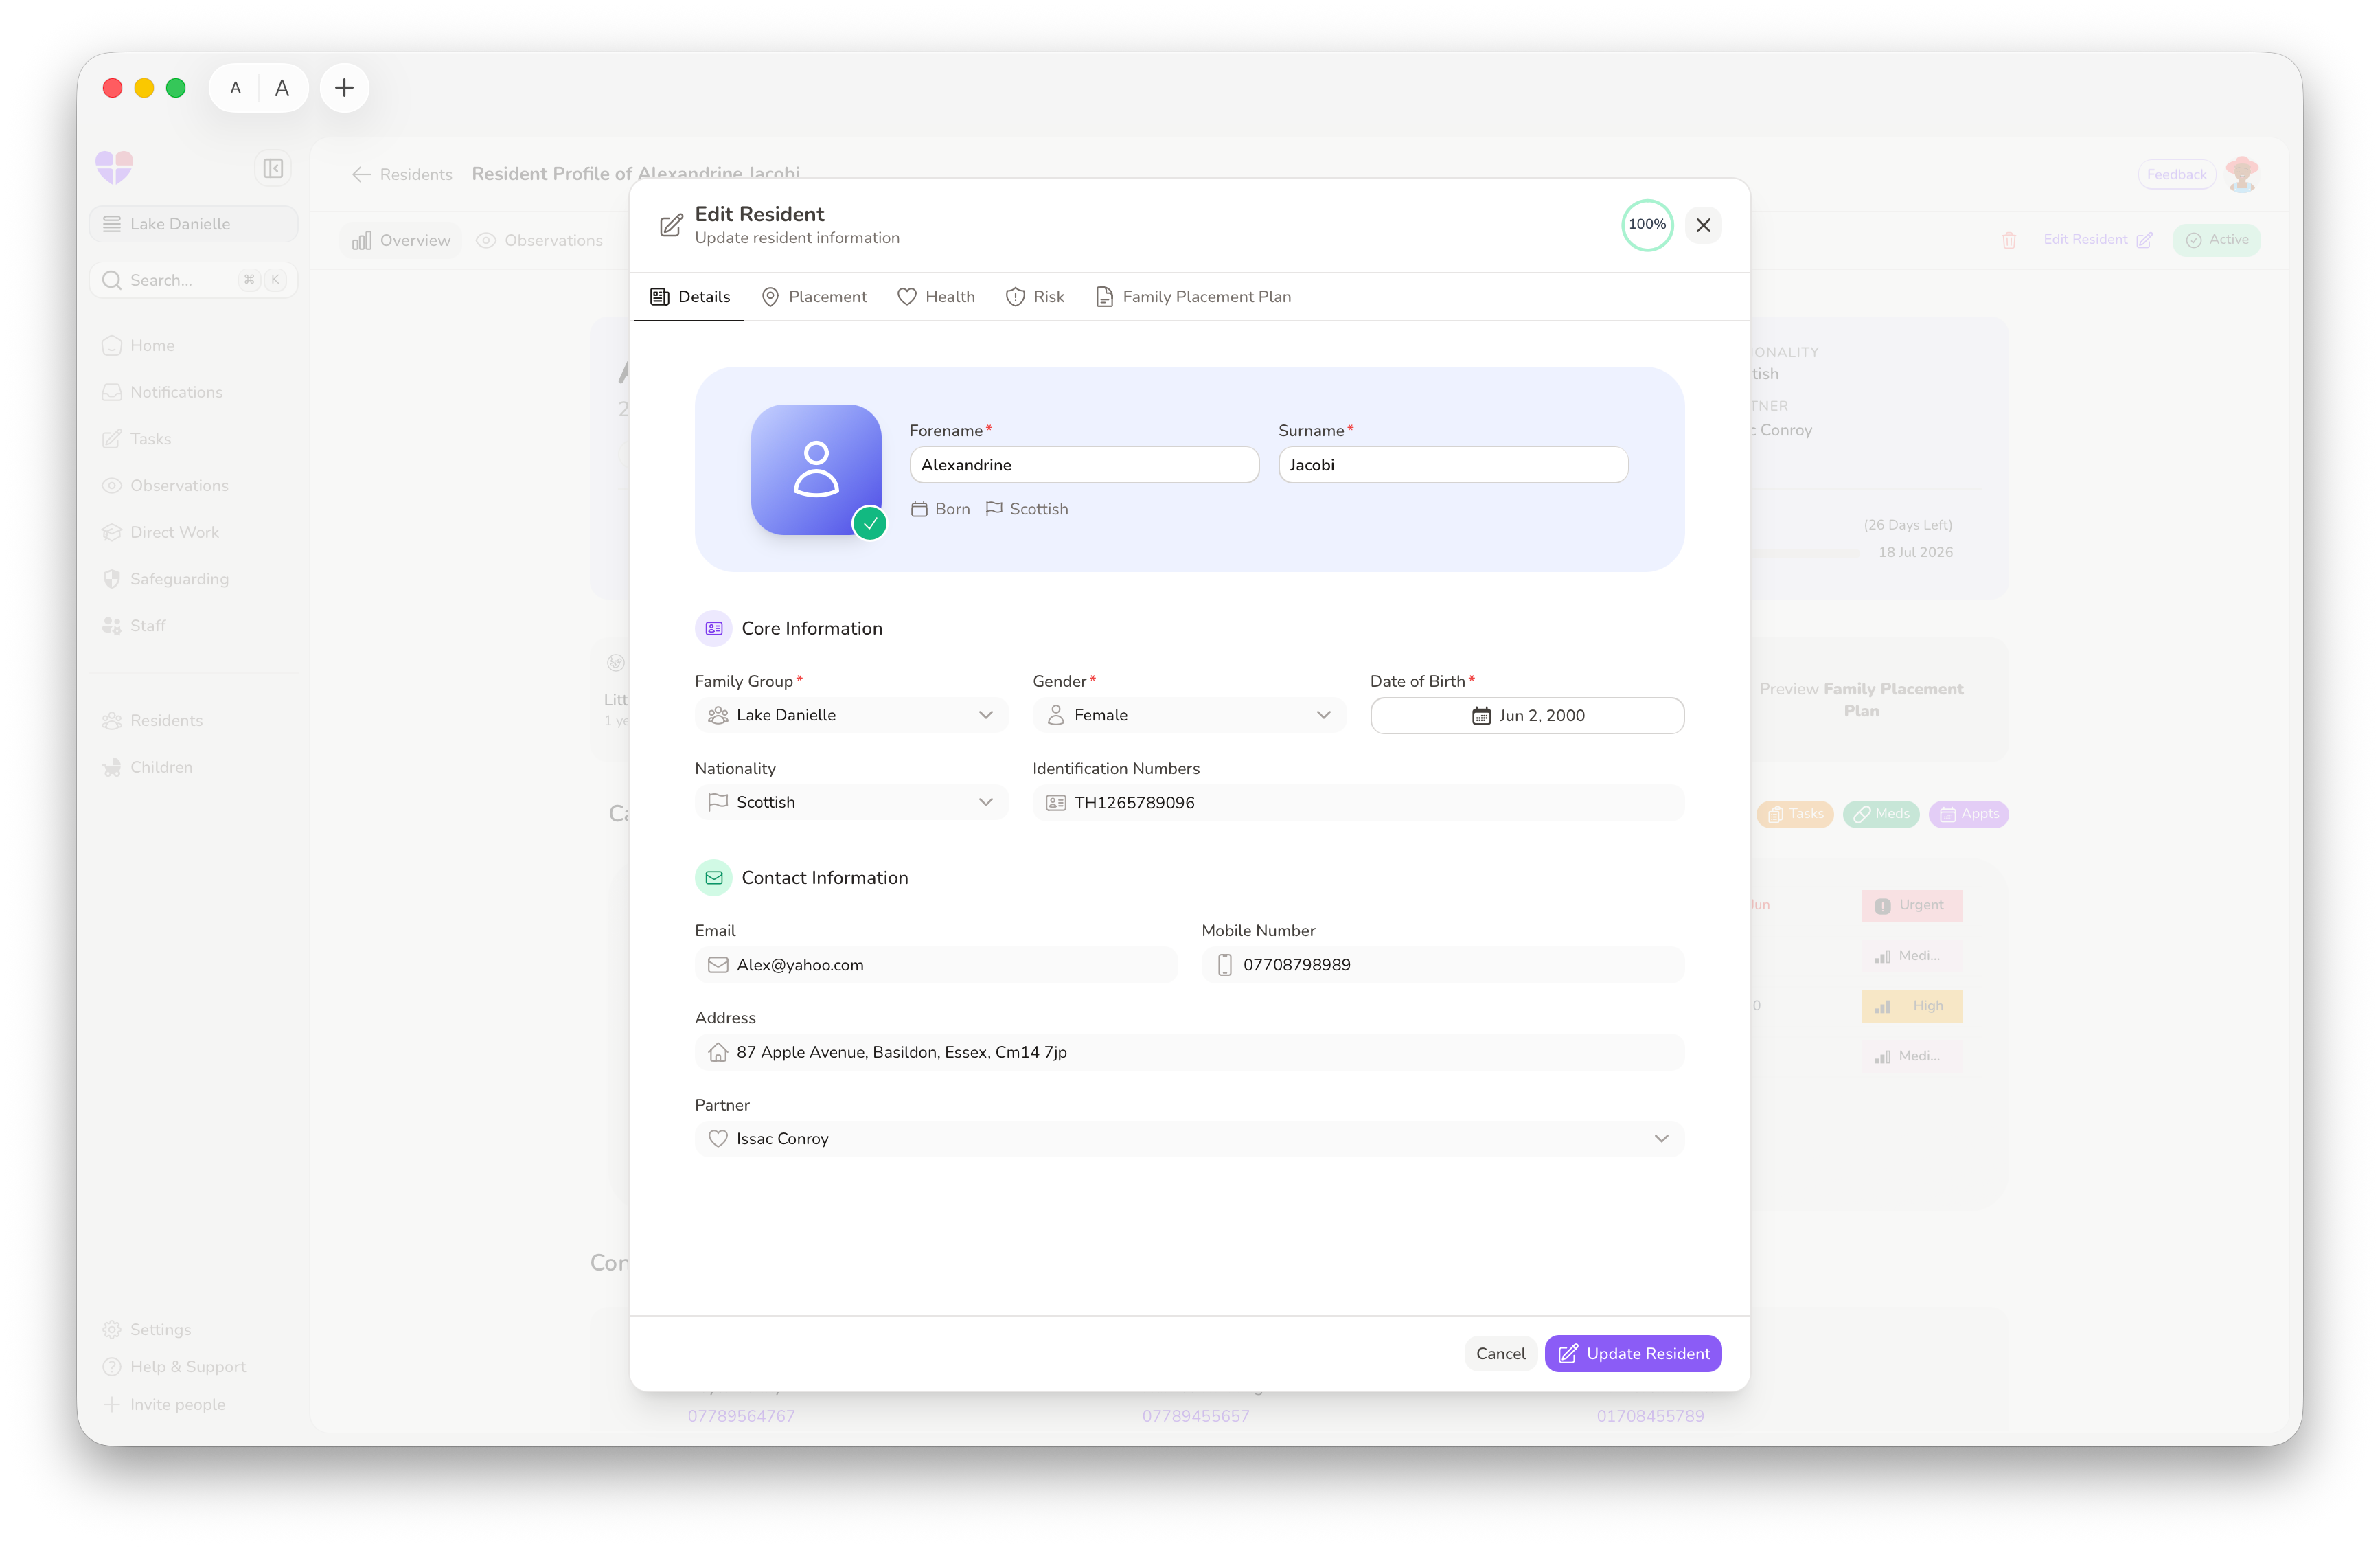The height and width of the screenshot is (1548, 2380).
Task: Click the green verified badge on avatar
Action: (x=870, y=523)
